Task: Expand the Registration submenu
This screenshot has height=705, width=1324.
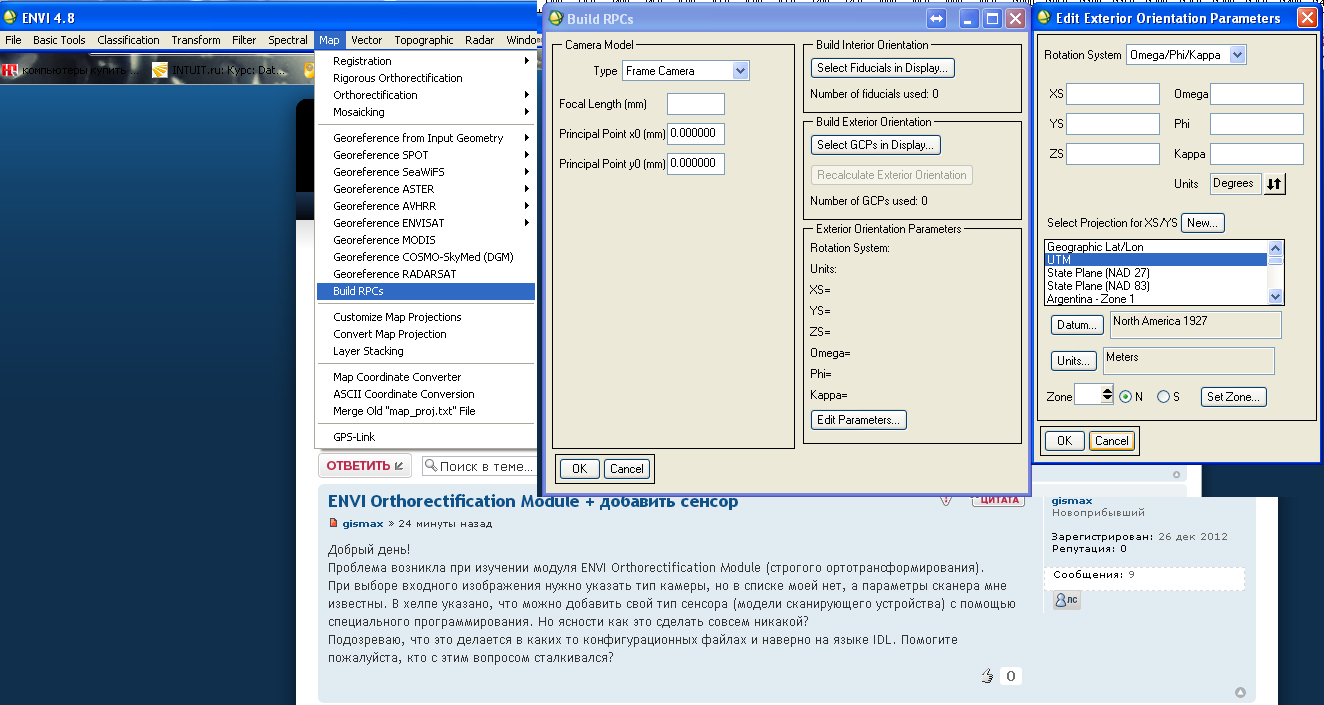Action: coord(426,61)
